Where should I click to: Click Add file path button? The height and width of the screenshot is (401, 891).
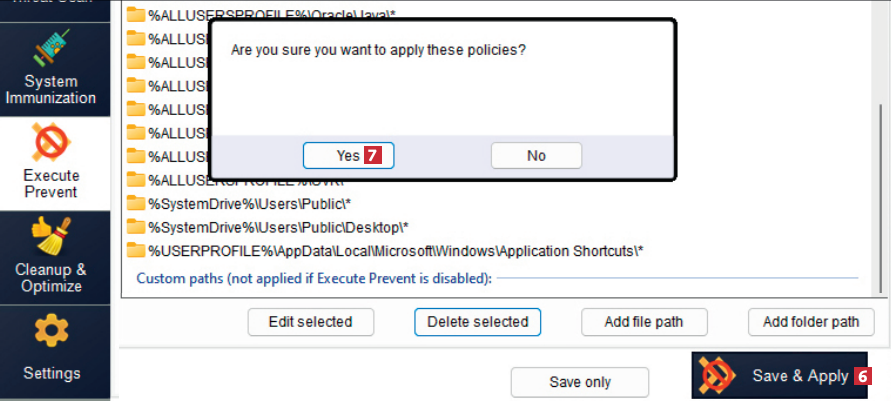tap(644, 322)
